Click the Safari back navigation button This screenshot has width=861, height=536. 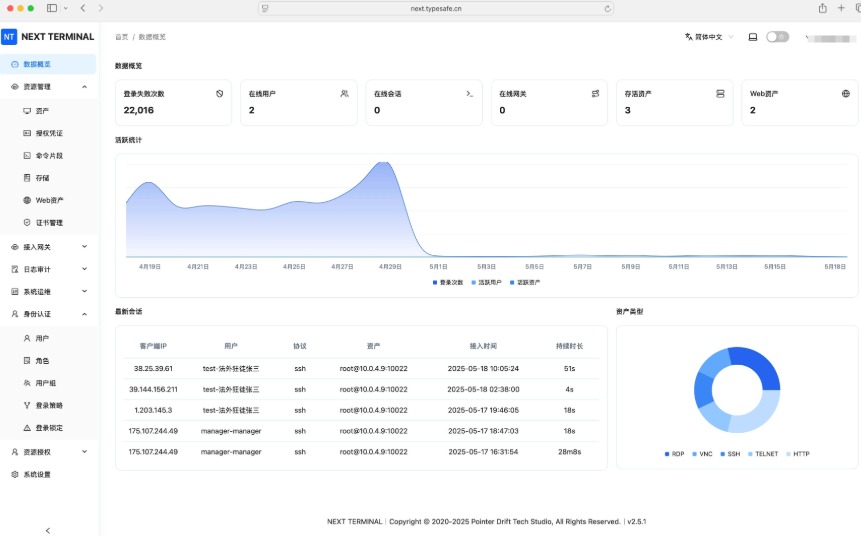(83, 8)
